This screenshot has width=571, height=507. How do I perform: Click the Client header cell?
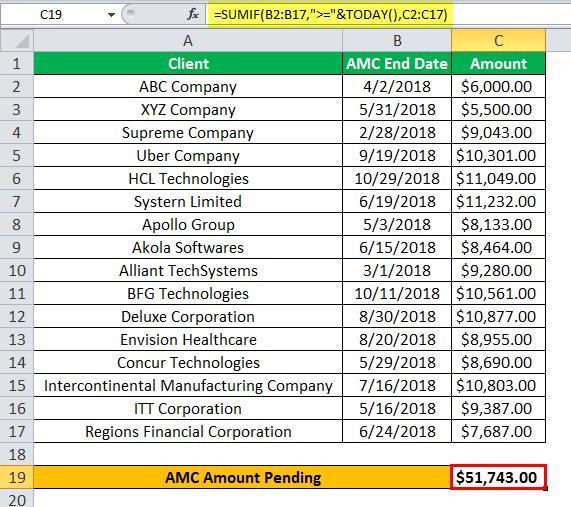[x=188, y=64]
